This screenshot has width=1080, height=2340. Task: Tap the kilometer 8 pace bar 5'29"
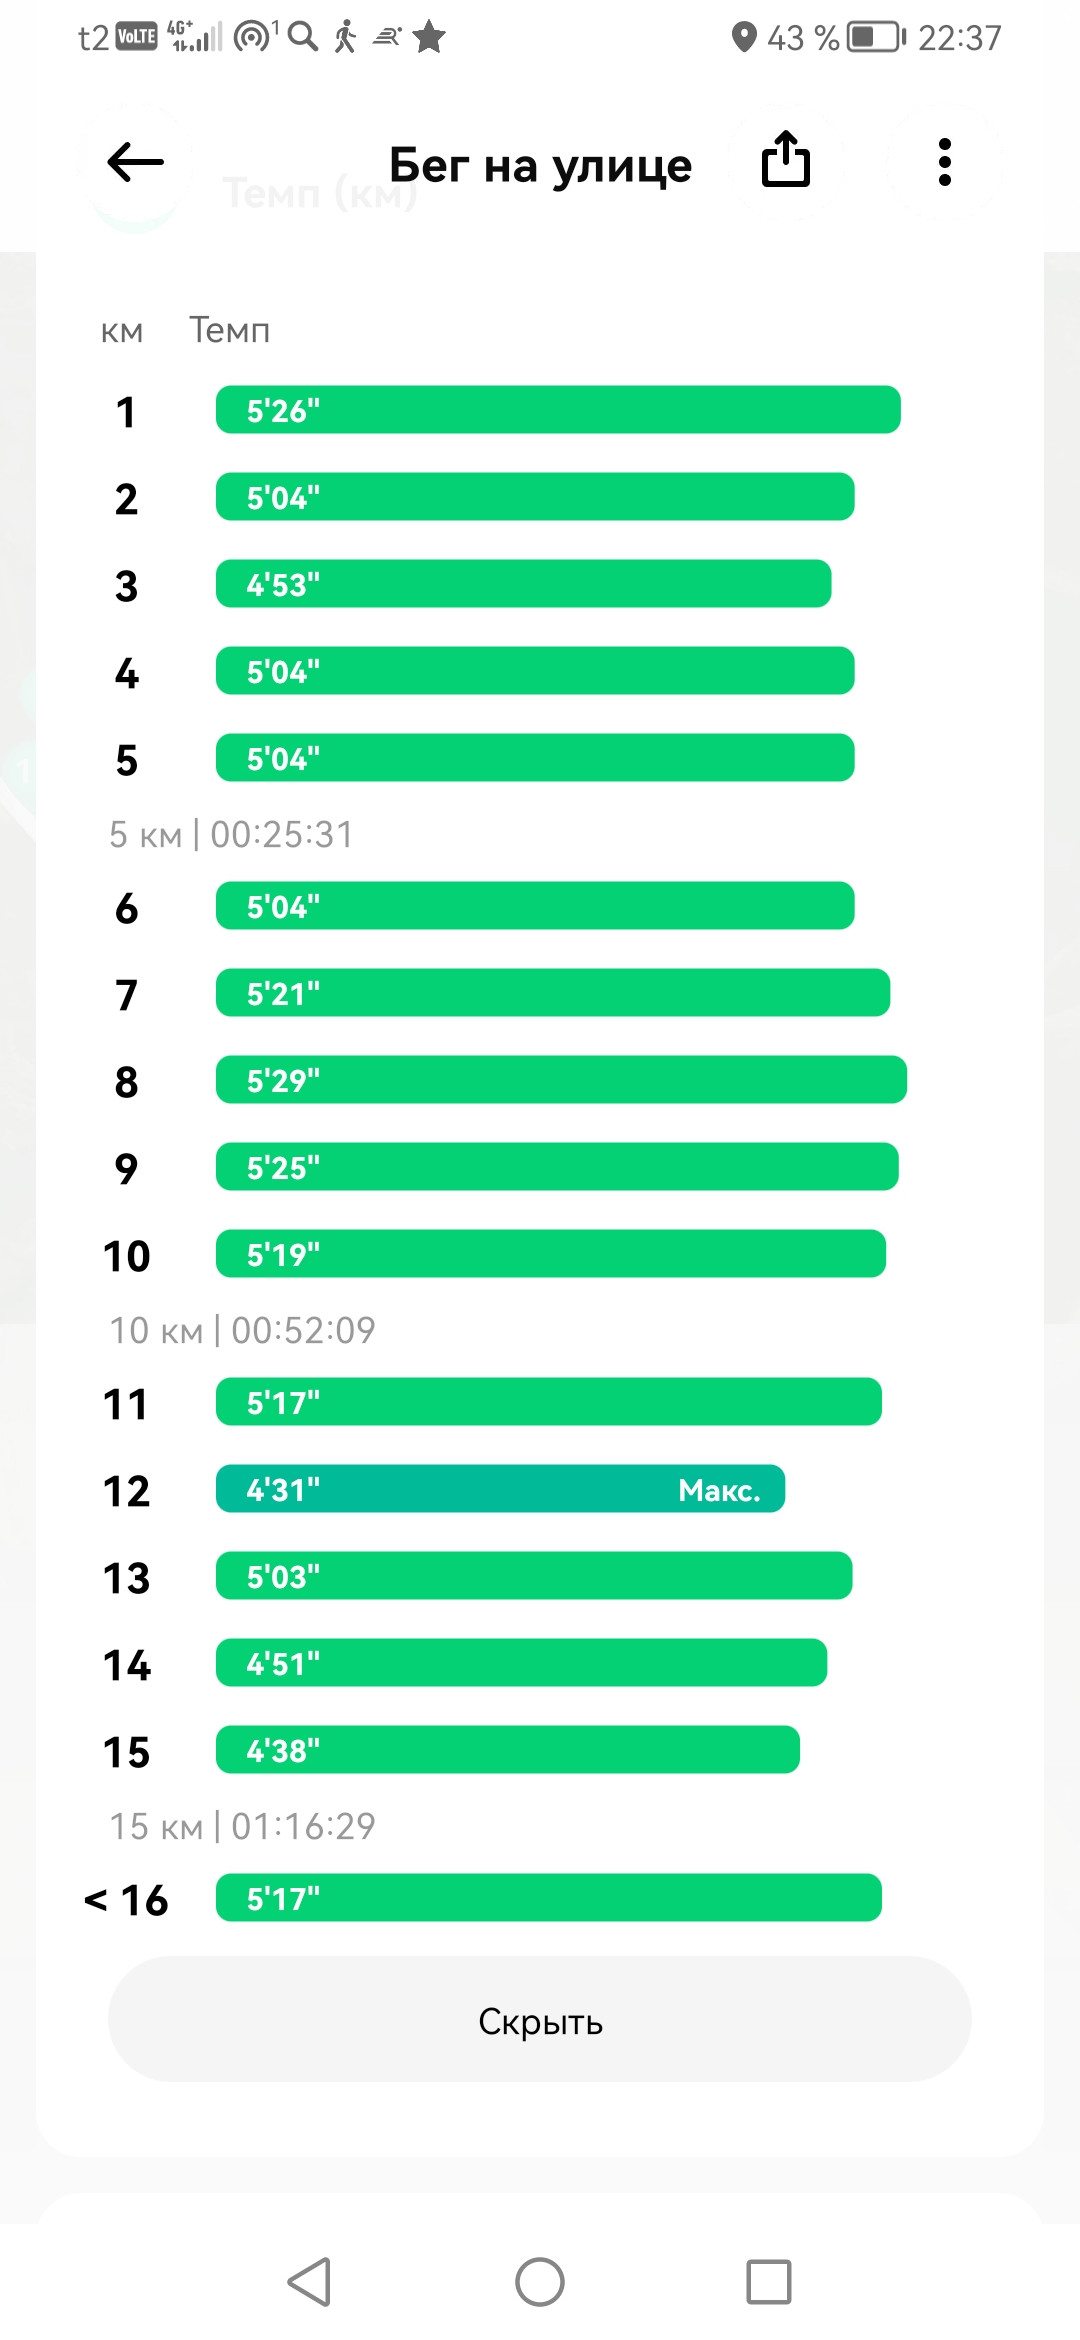[x=561, y=1080]
